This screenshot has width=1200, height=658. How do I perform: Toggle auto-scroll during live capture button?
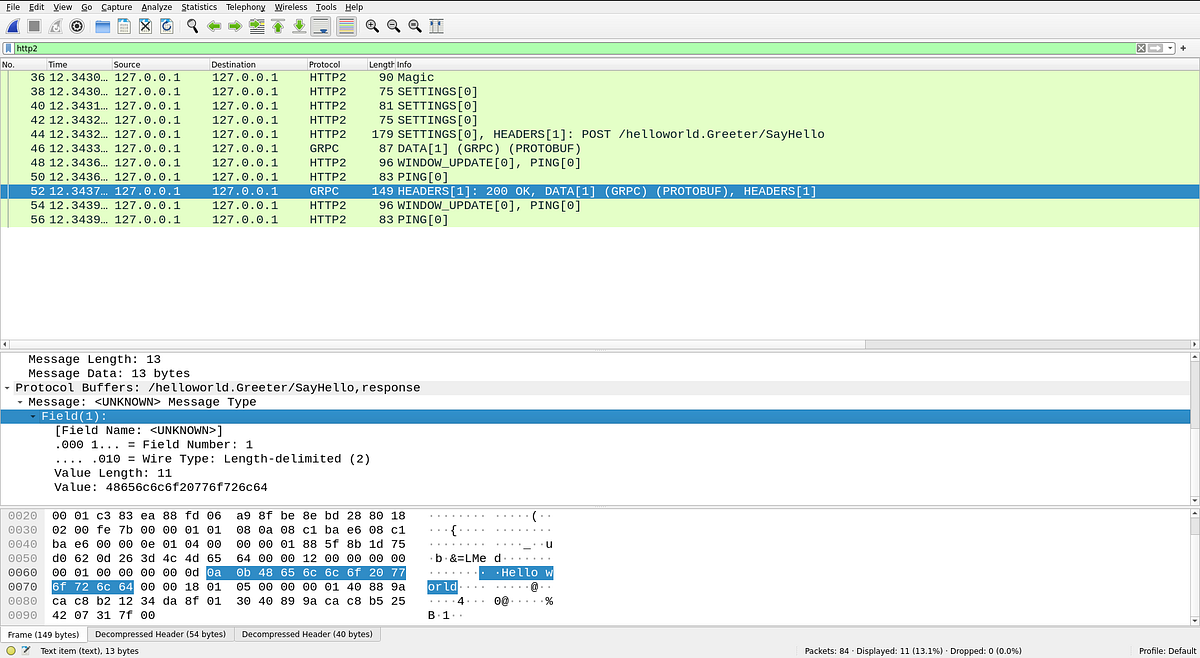[321, 26]
